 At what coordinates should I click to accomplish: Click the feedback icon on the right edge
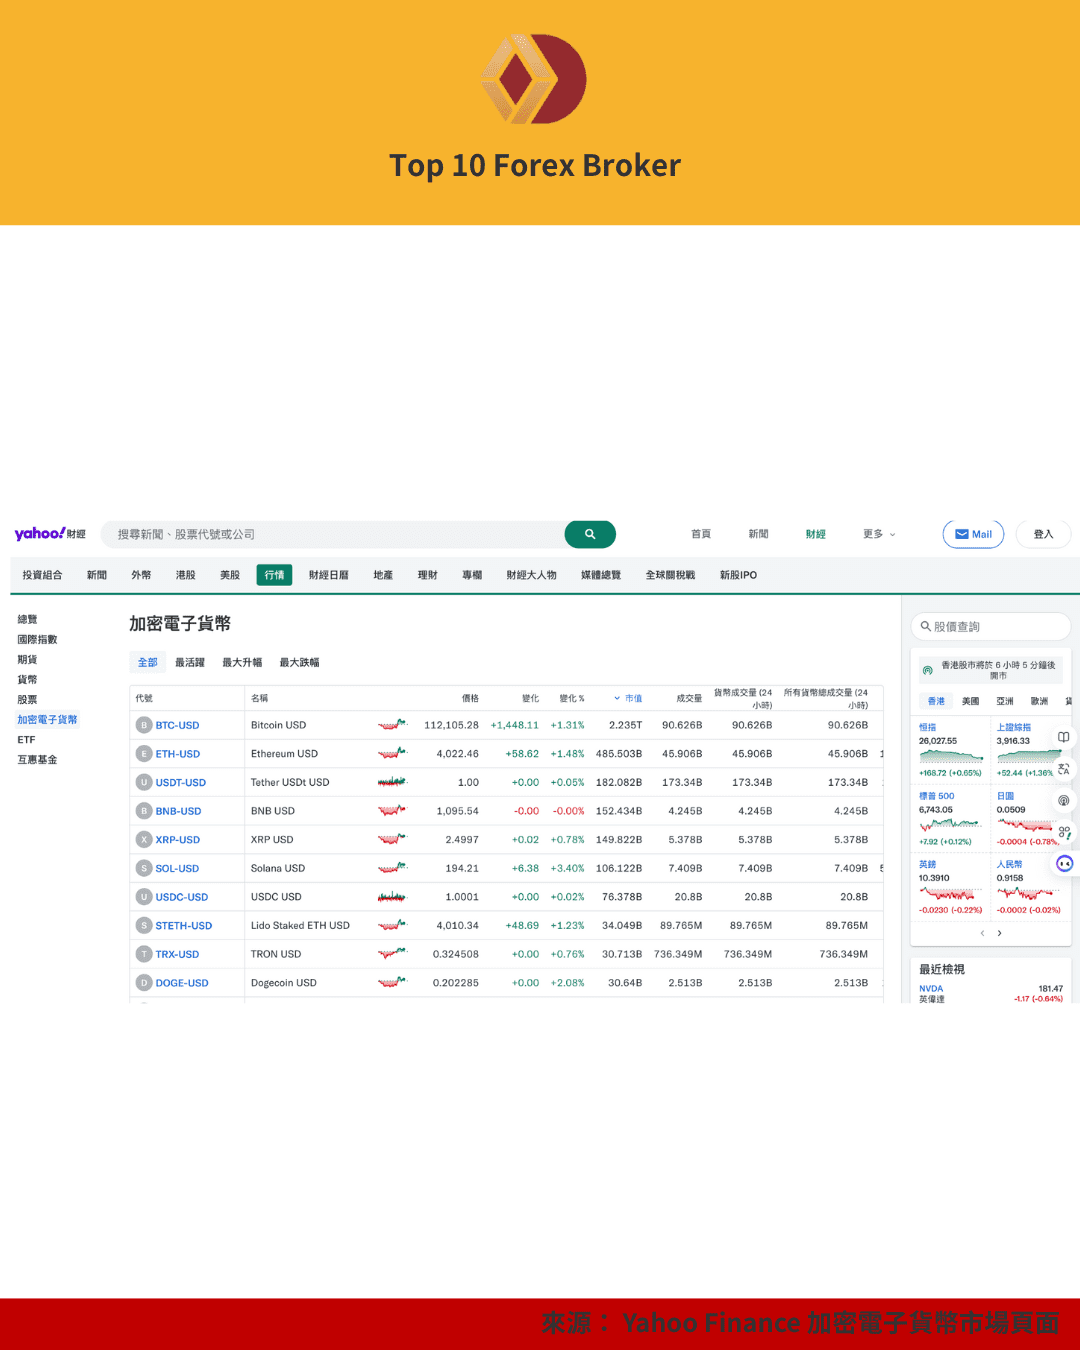pos(1063,830)
